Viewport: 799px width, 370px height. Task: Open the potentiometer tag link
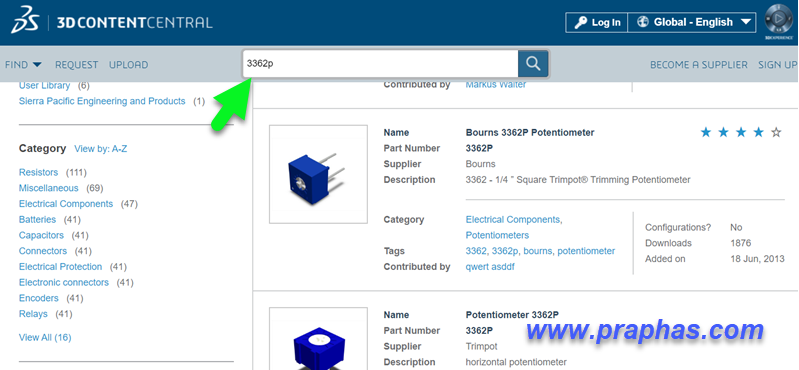click(586, 251)
